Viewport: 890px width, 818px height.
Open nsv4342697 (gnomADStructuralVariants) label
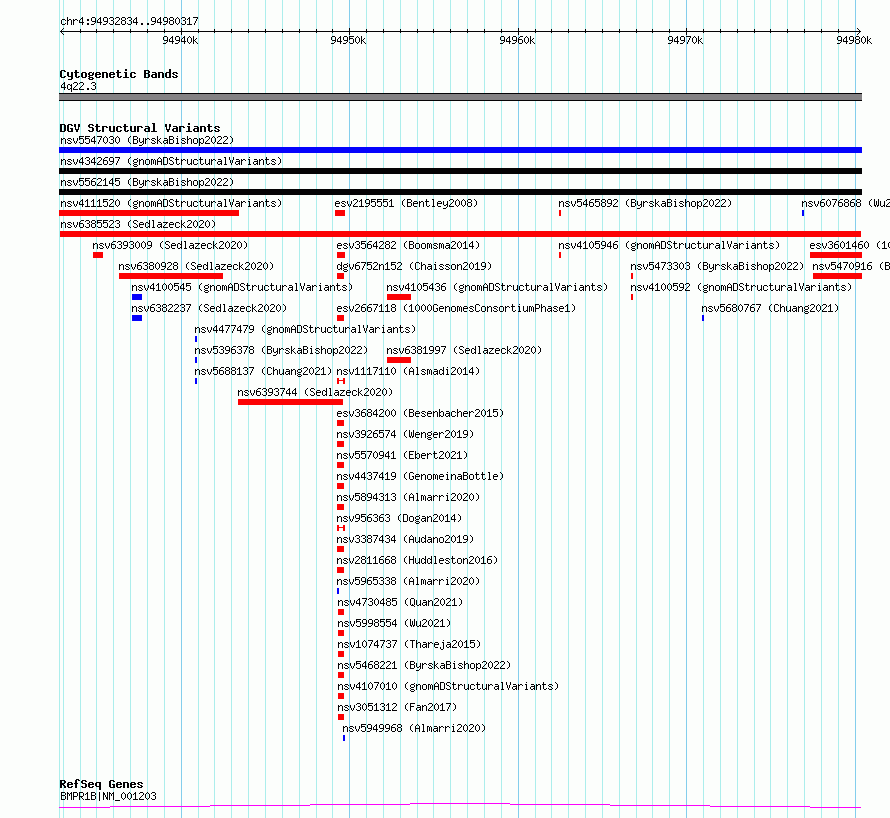[x=171, y=161]
